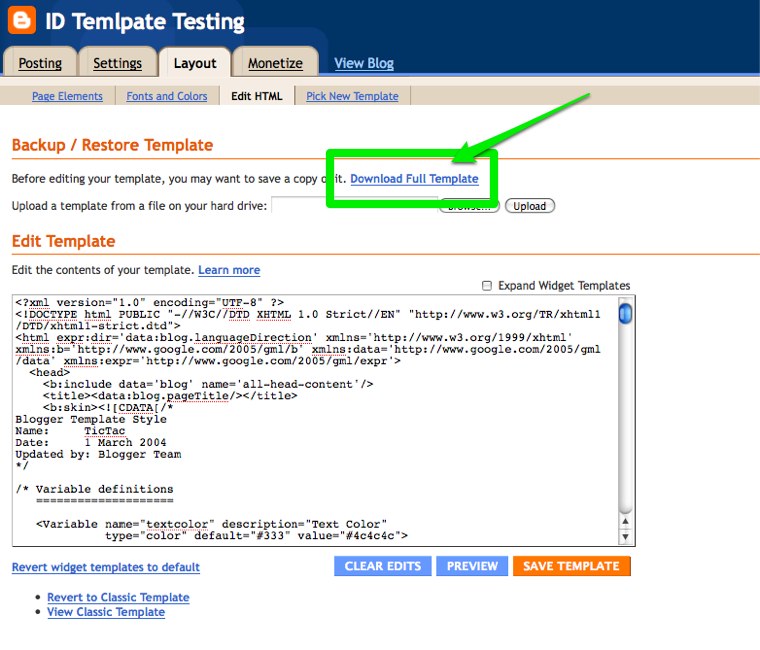Enable the Expand Widget Templates checkbox

point(487,286)
